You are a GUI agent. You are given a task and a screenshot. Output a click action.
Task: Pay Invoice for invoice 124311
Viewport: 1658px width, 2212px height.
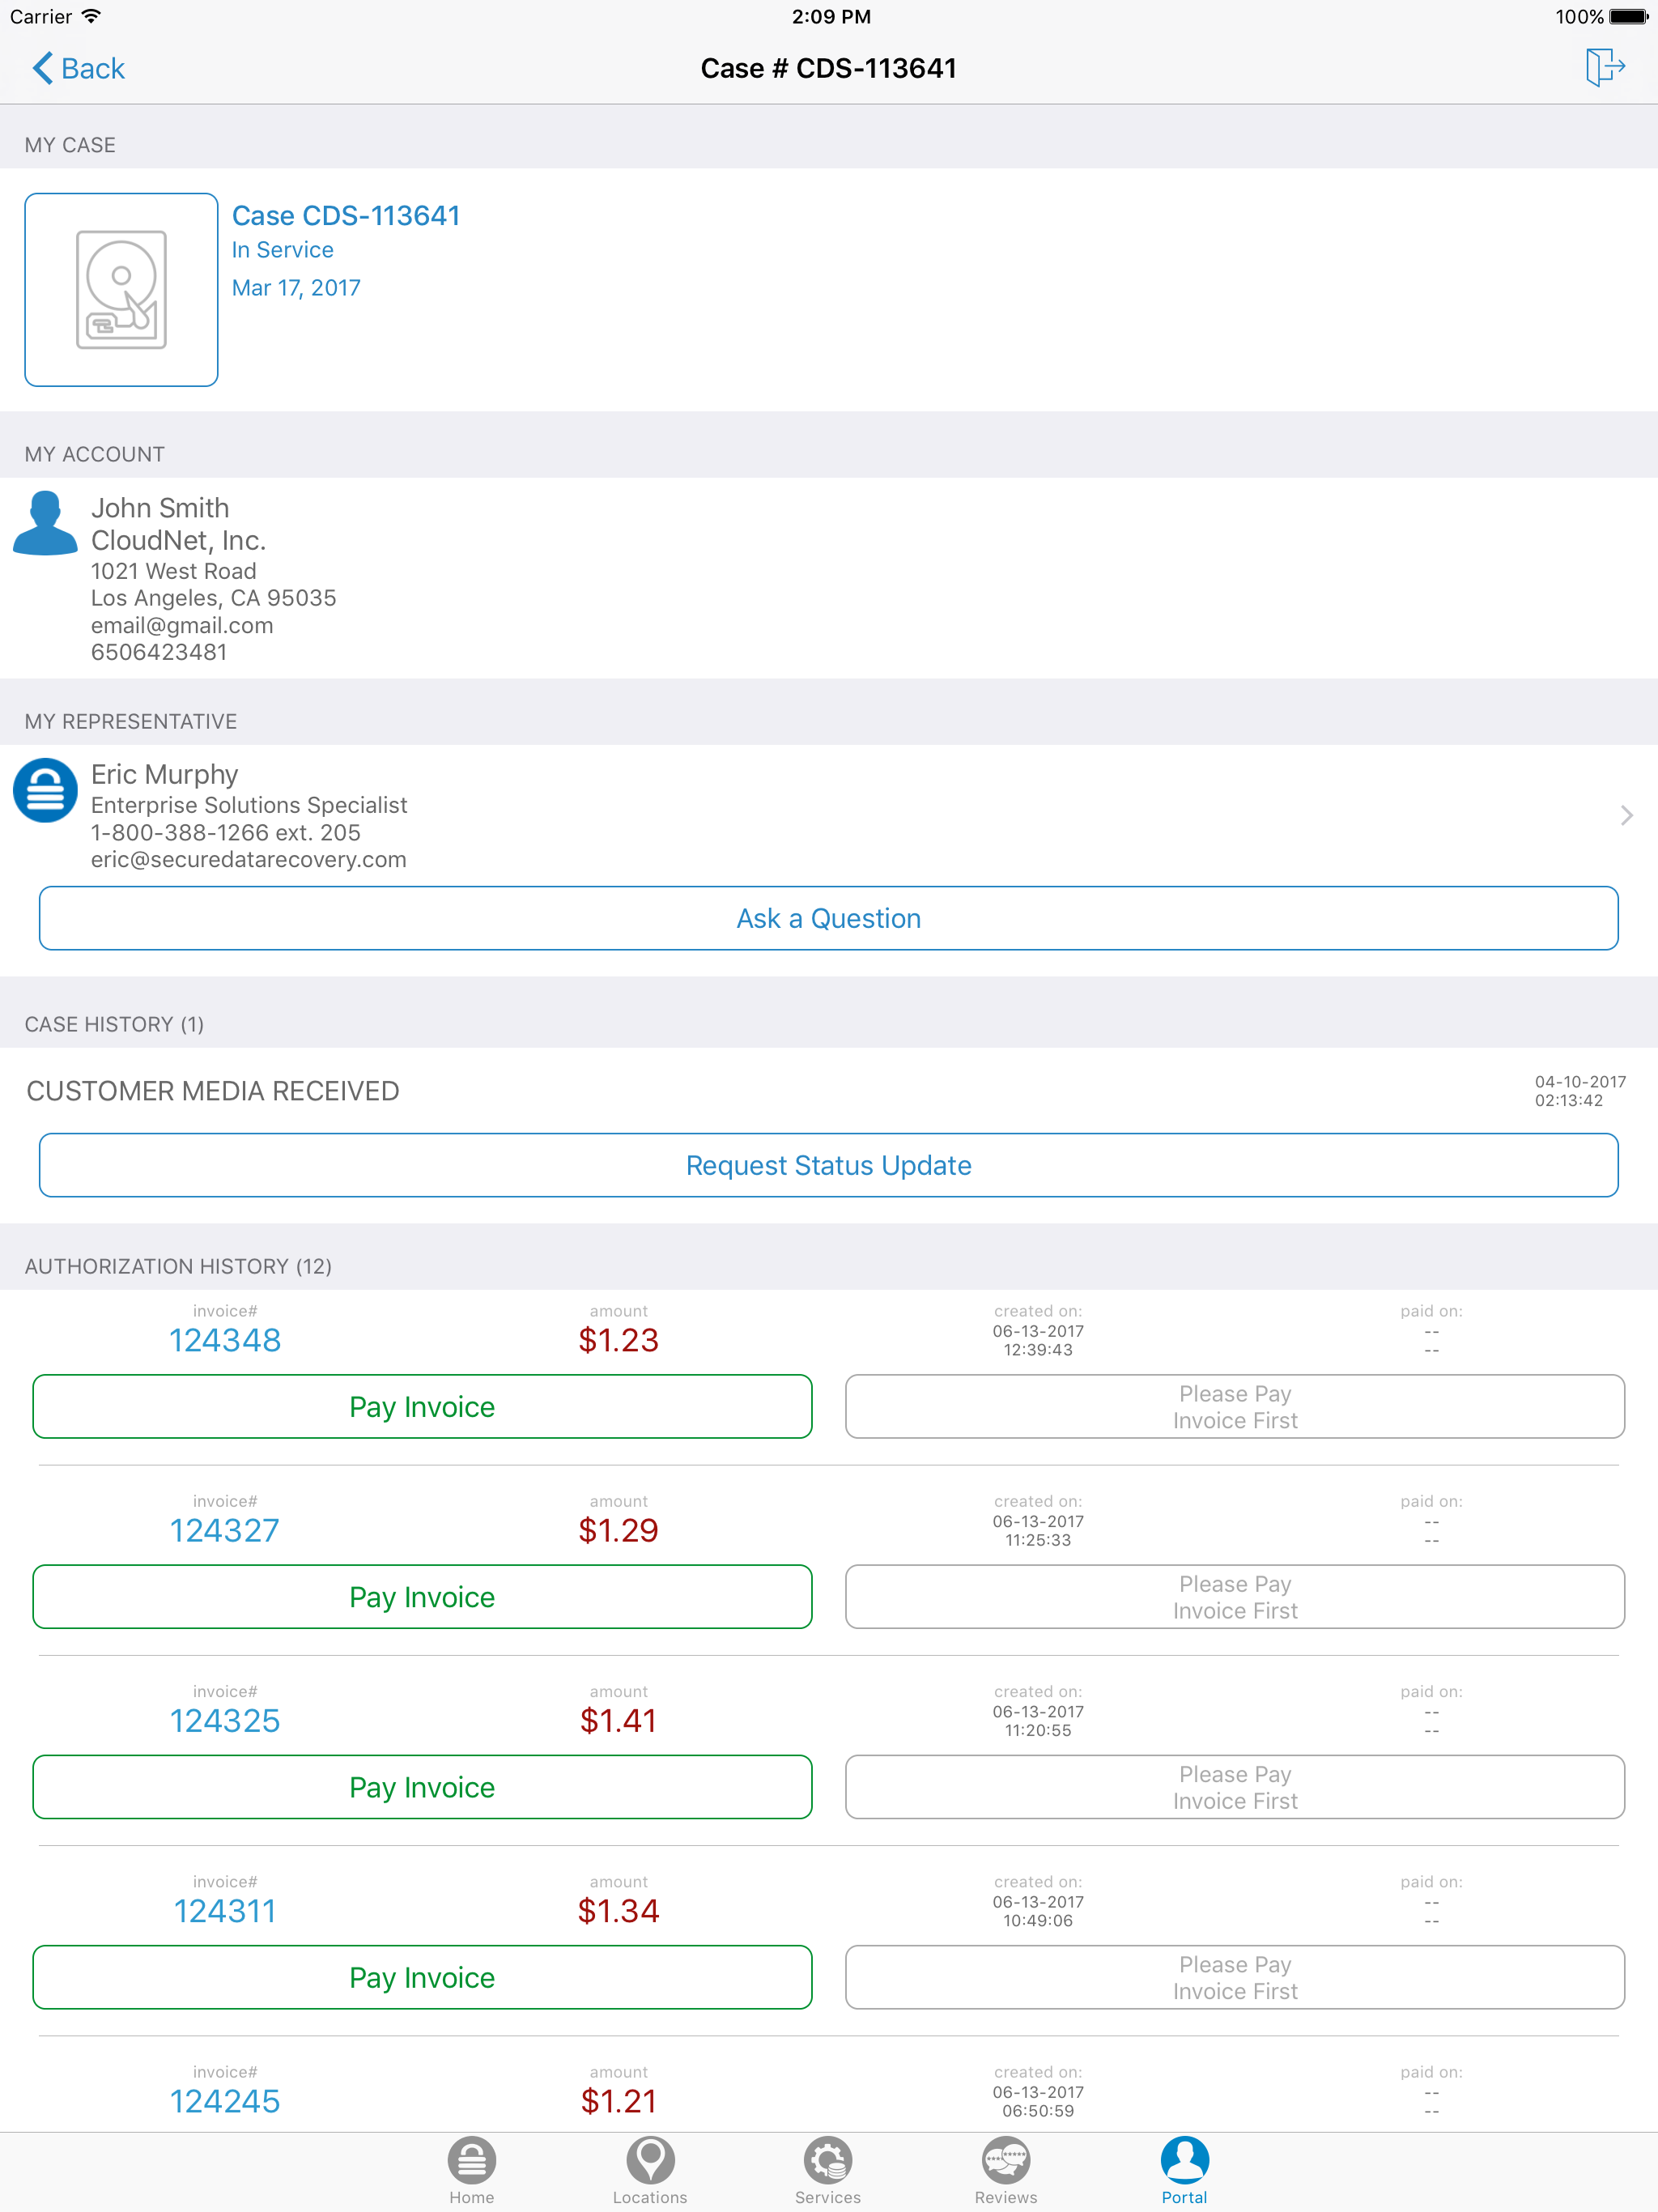(422, 1977)
